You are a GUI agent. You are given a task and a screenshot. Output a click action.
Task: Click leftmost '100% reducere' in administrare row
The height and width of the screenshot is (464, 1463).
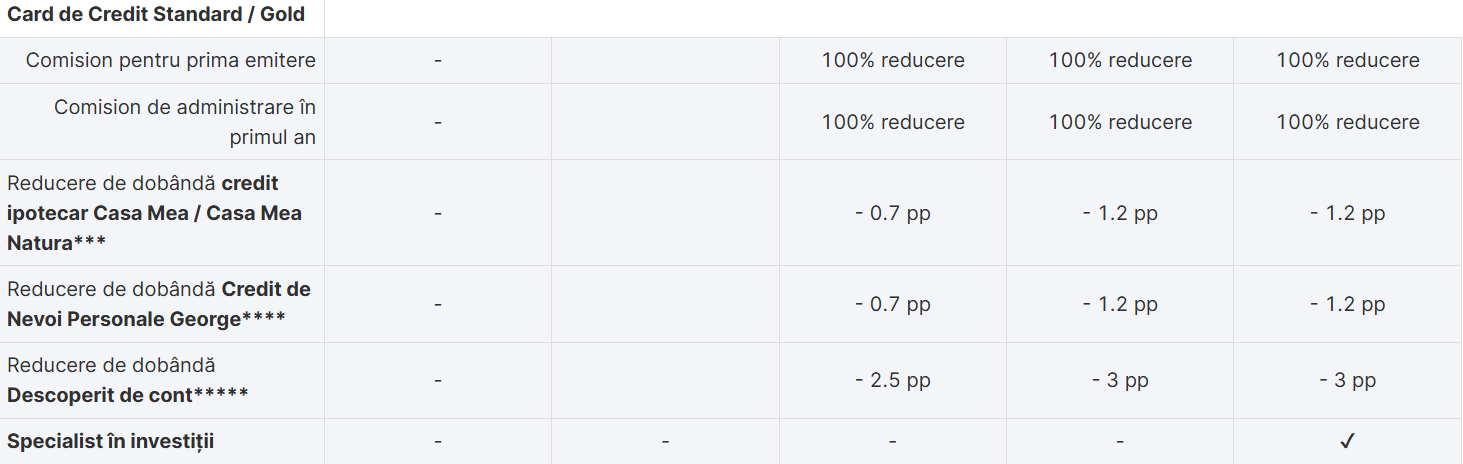coord(892,122)
